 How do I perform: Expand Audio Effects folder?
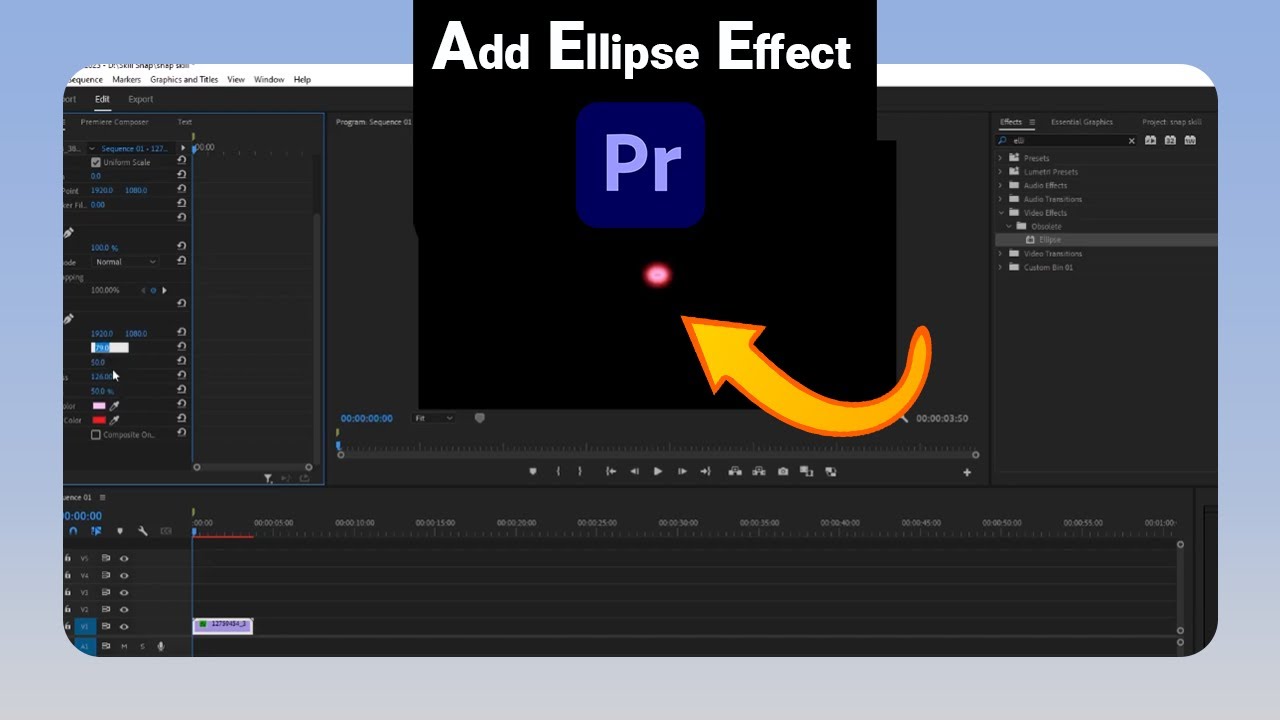click(1000, 185)
